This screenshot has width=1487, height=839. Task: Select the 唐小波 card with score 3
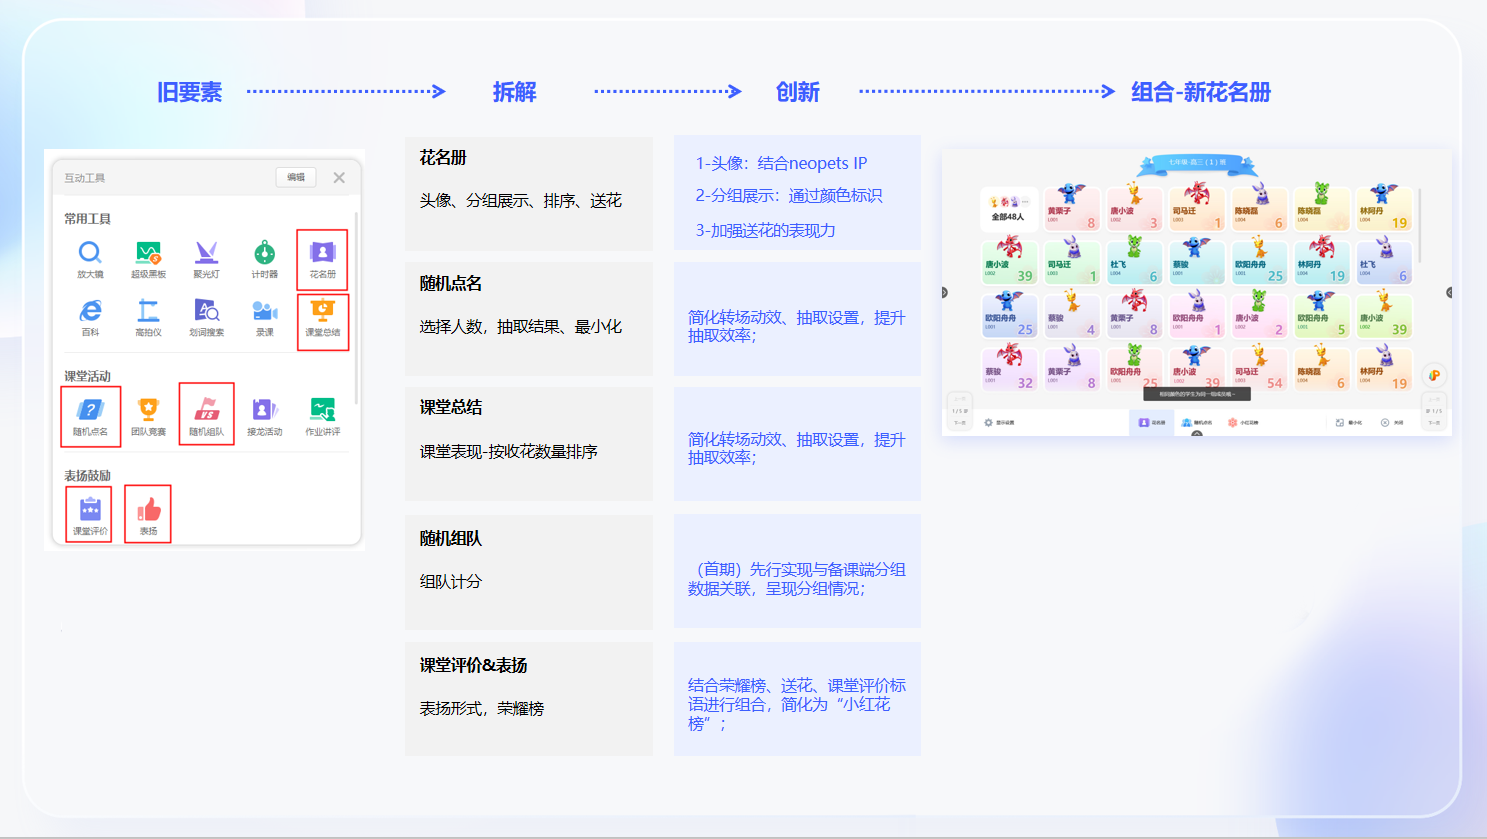(1134, 209)
